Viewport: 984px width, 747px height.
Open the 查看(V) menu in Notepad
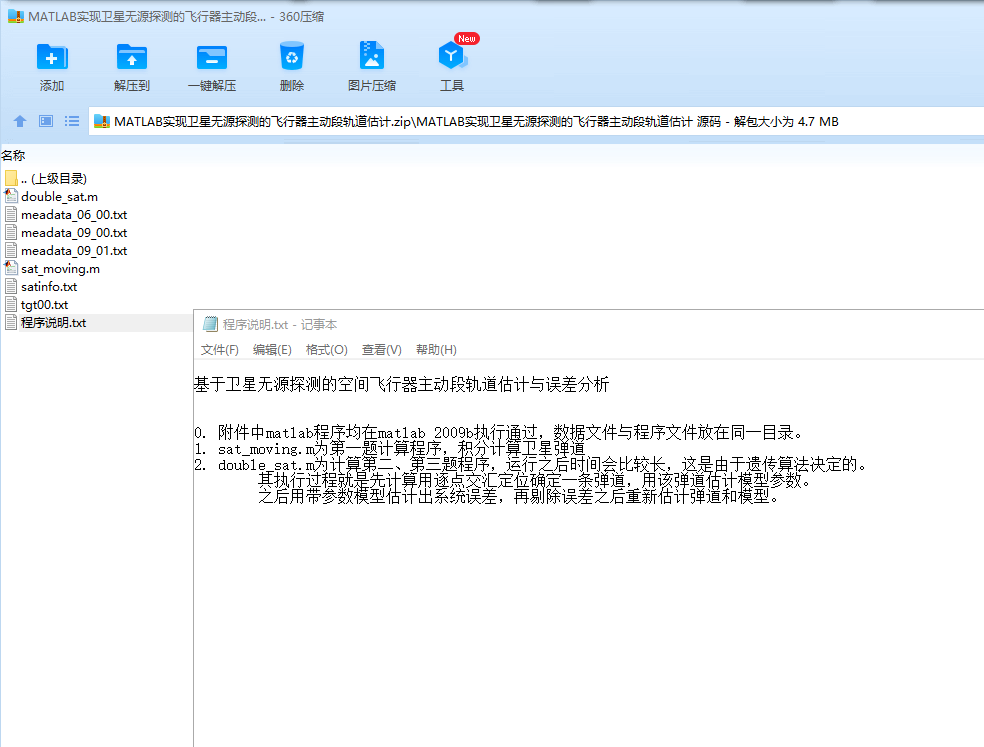click(382, 350)
